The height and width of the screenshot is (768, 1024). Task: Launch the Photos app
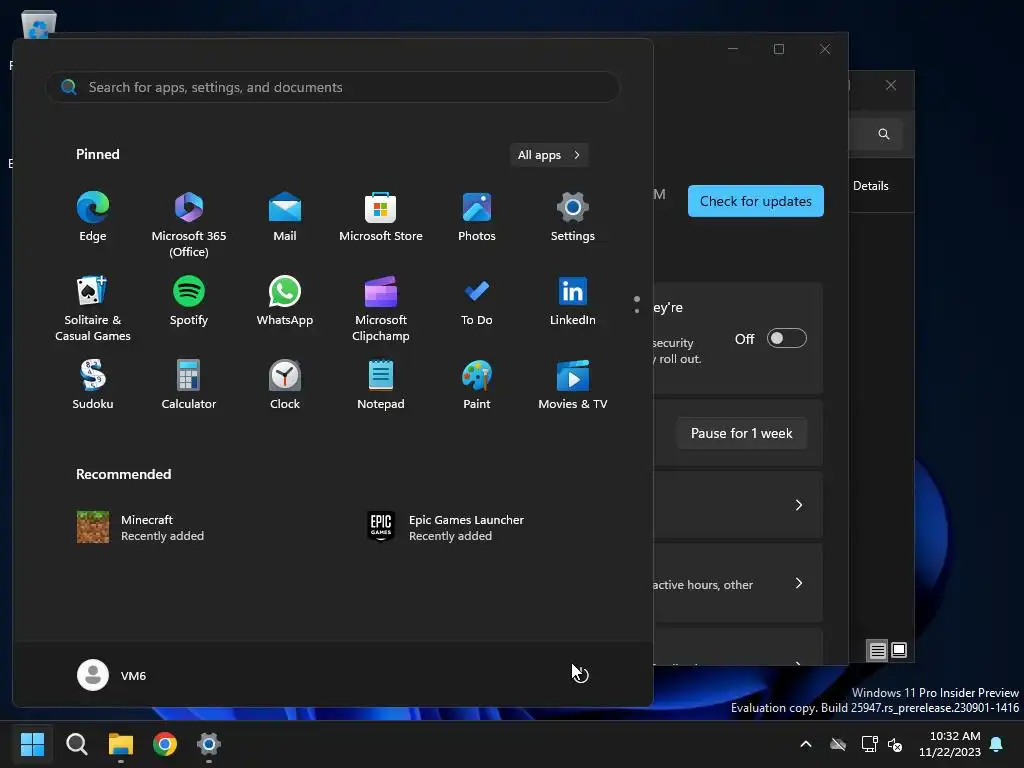[x=477, y=217]
